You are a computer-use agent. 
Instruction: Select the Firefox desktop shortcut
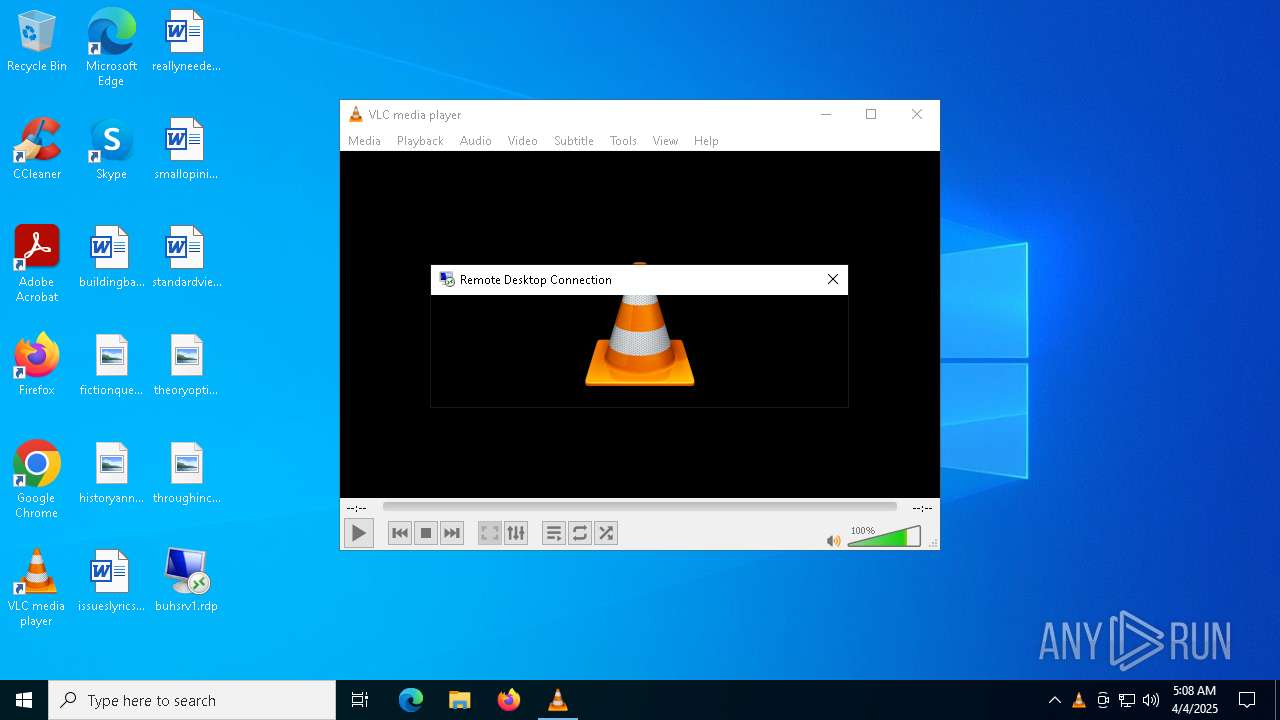coord(37,366)
